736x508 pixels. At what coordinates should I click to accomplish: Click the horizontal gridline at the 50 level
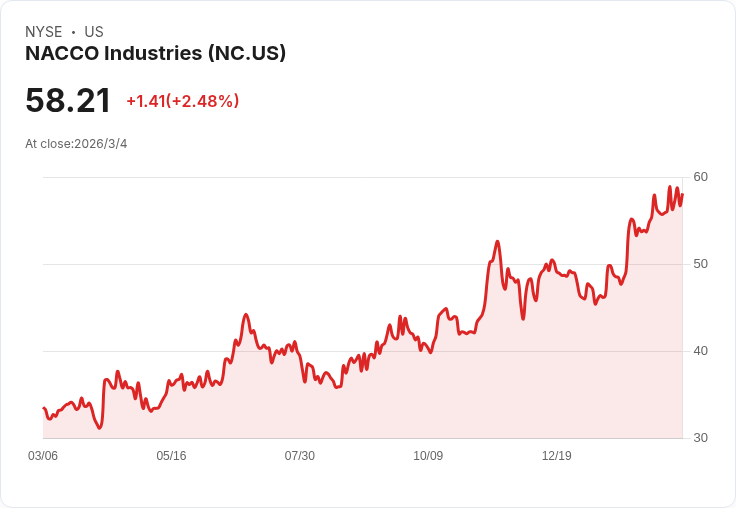[300, 265]
